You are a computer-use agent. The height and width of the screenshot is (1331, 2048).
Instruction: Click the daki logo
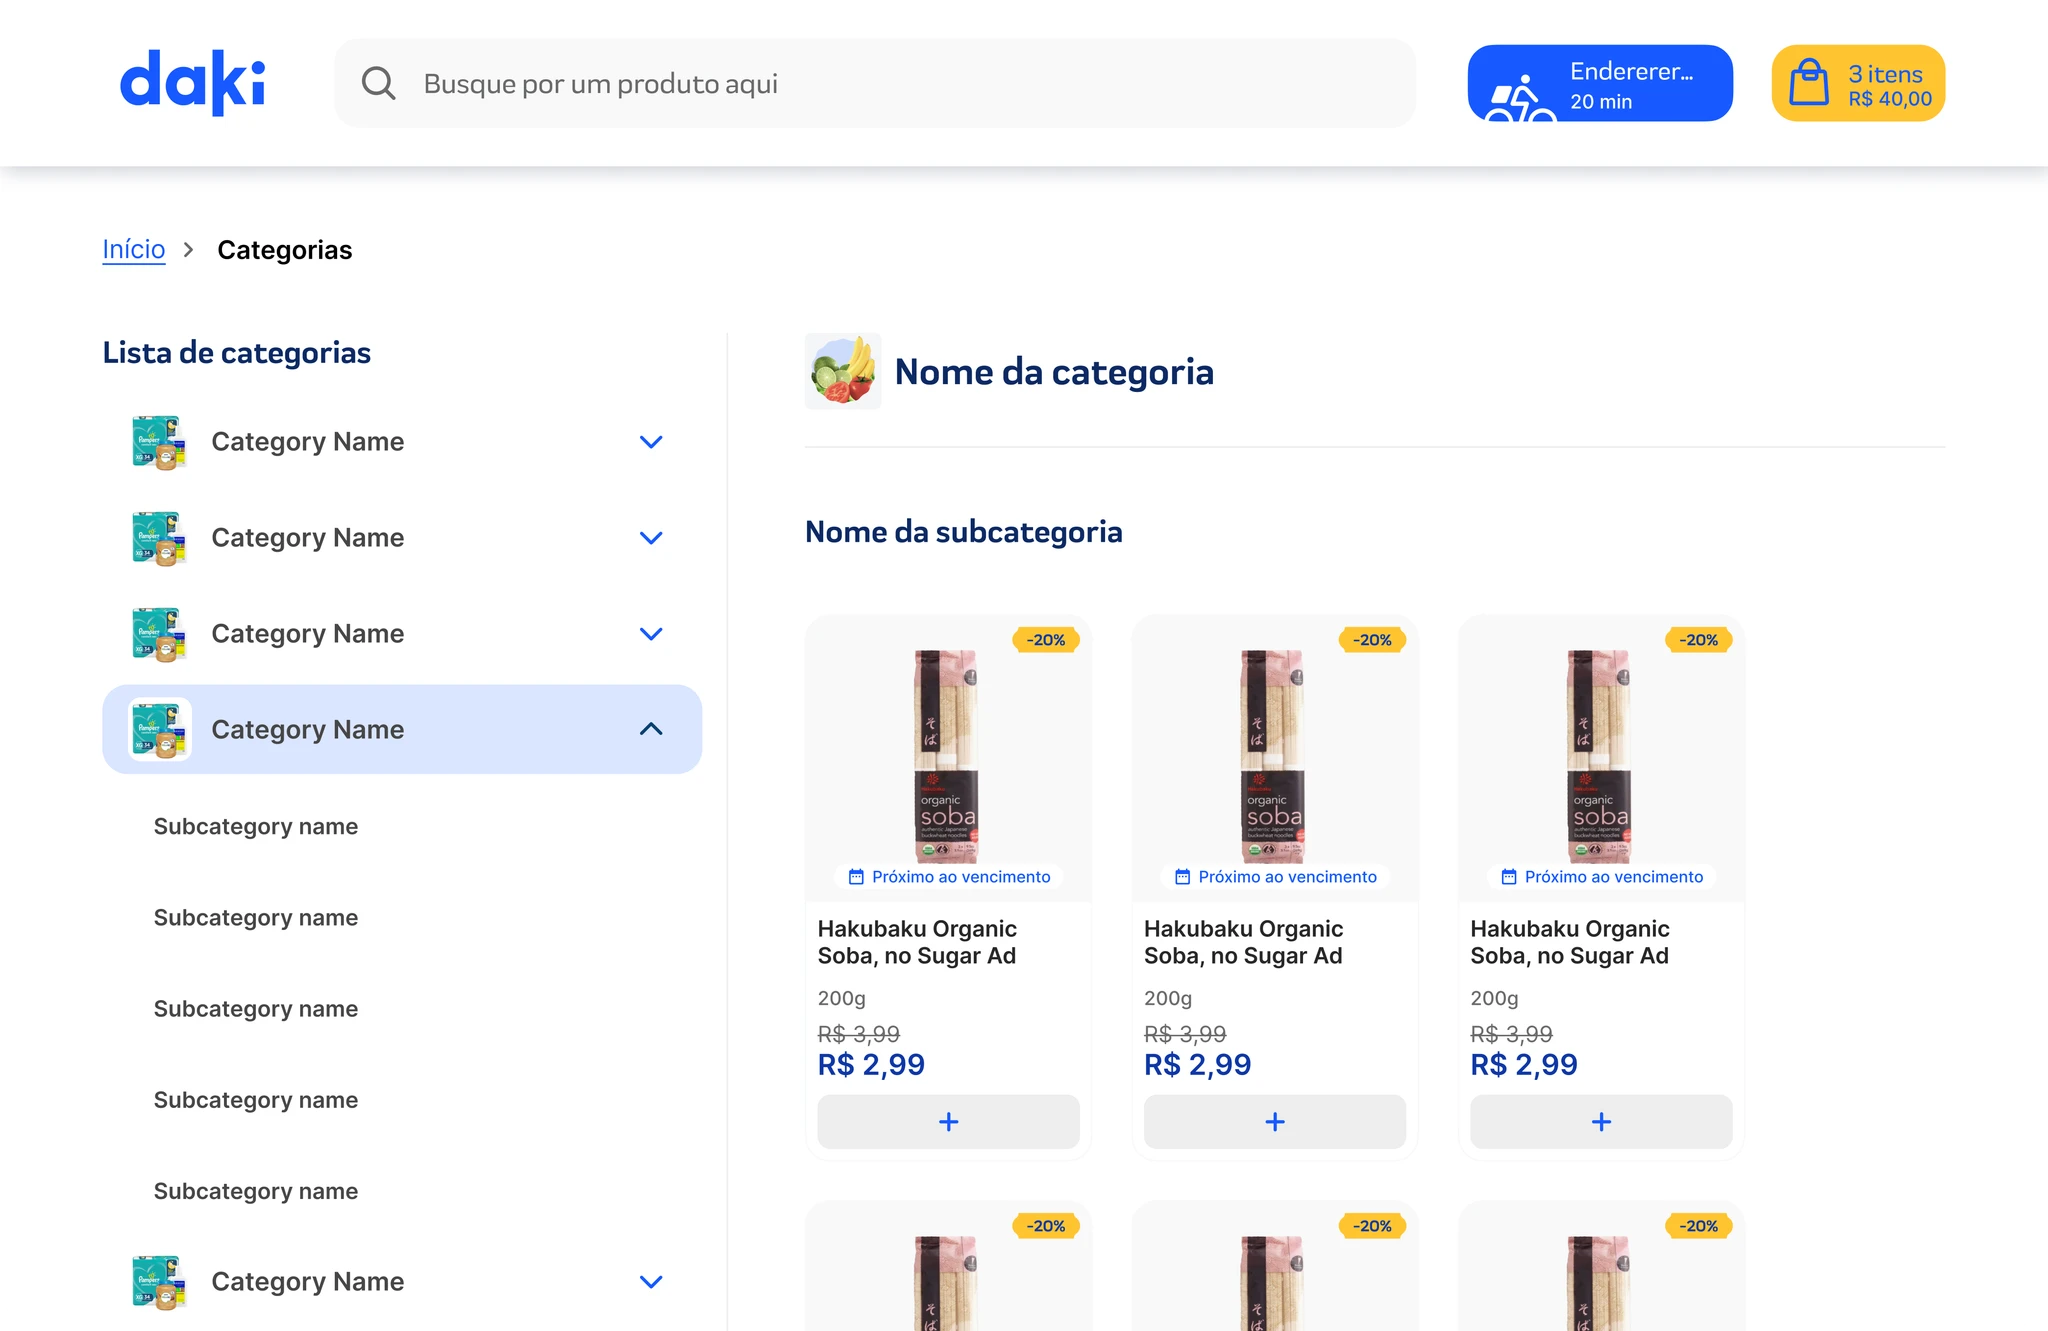pyautogui.click(x=192, y=82)
